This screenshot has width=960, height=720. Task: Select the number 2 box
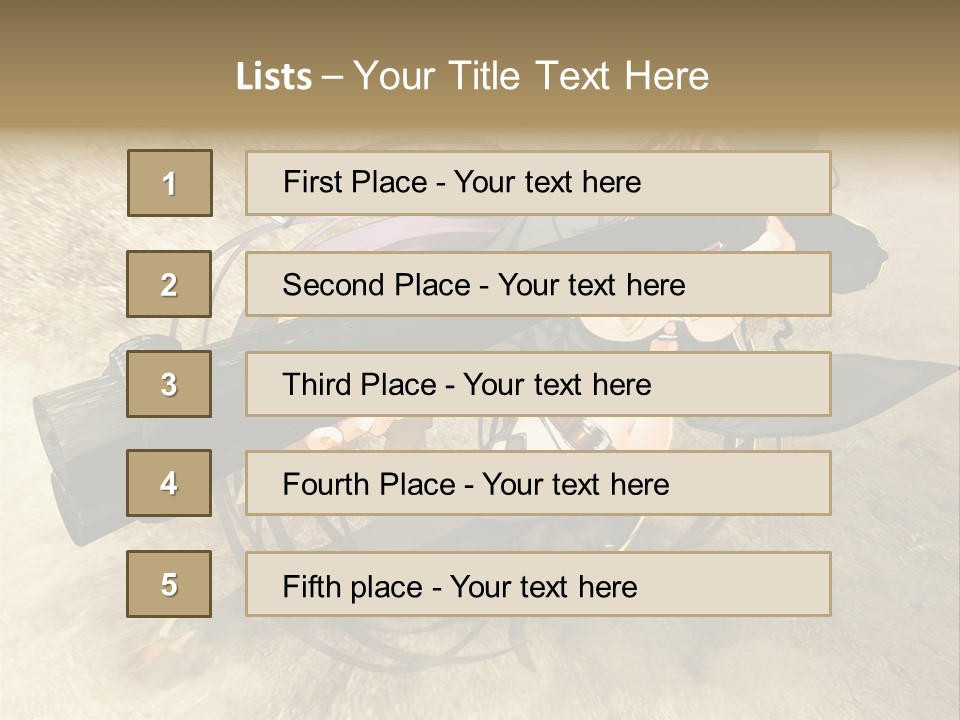click(169, 284)
